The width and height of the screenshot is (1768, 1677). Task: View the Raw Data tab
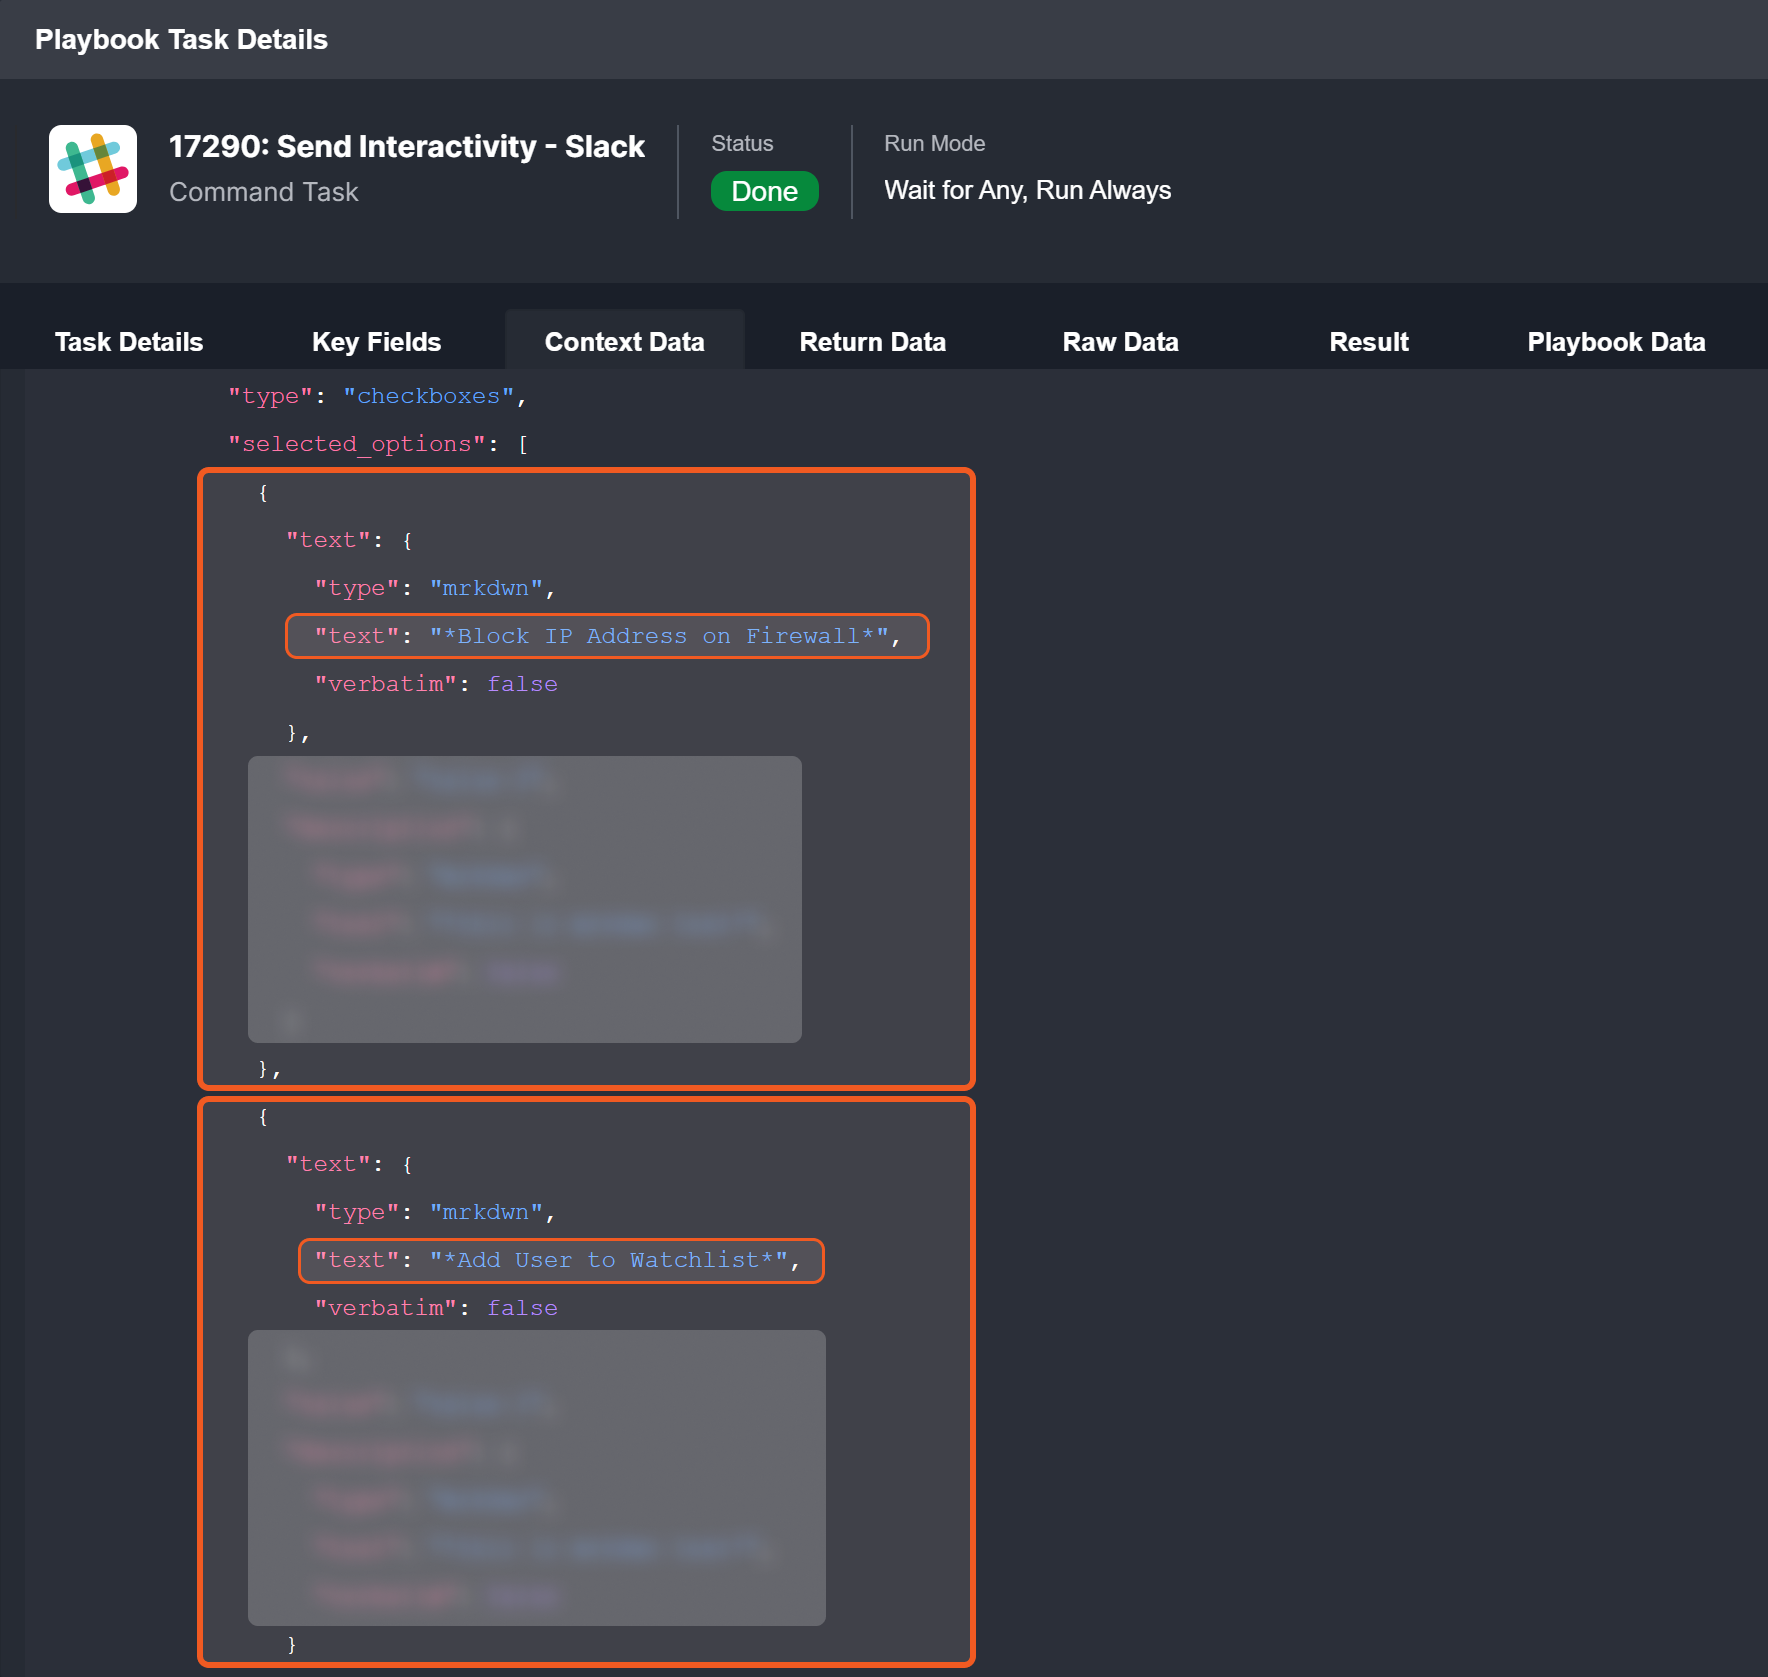coord(1120,342)
